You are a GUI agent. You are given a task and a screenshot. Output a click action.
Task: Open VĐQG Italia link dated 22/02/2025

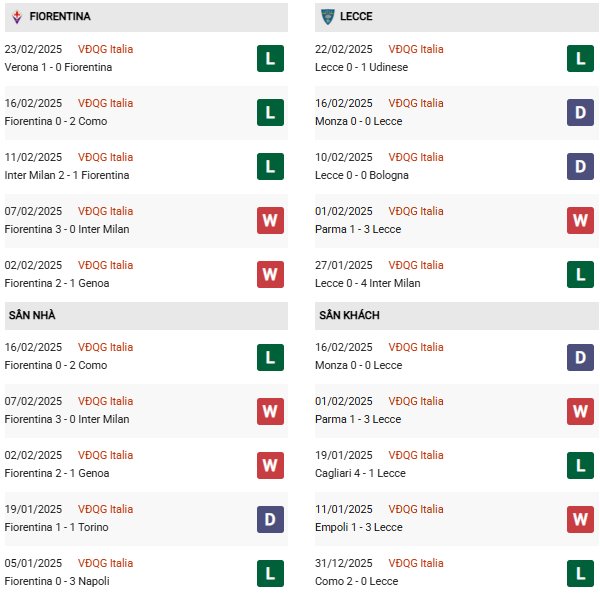click(416, 49)
